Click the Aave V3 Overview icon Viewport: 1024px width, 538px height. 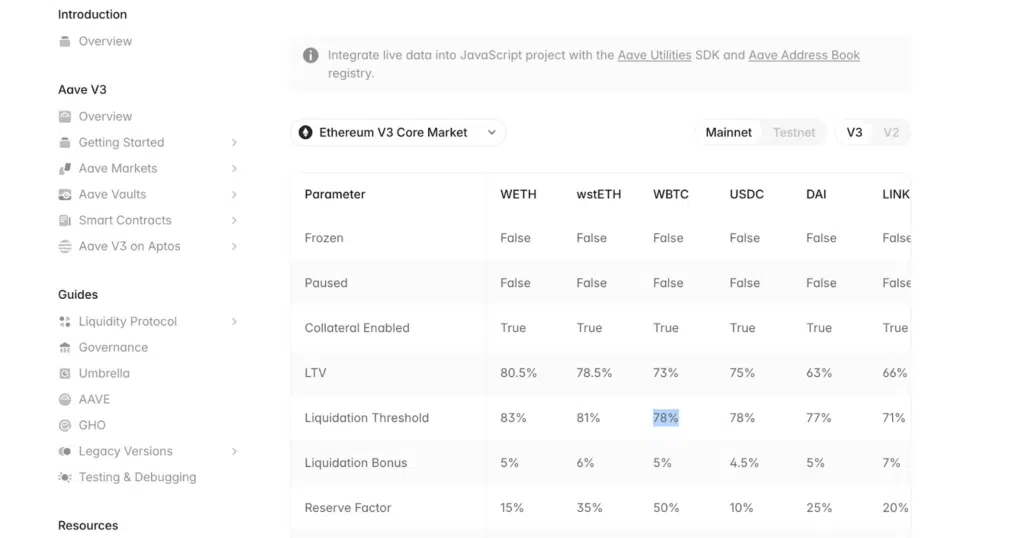[65, 117]
